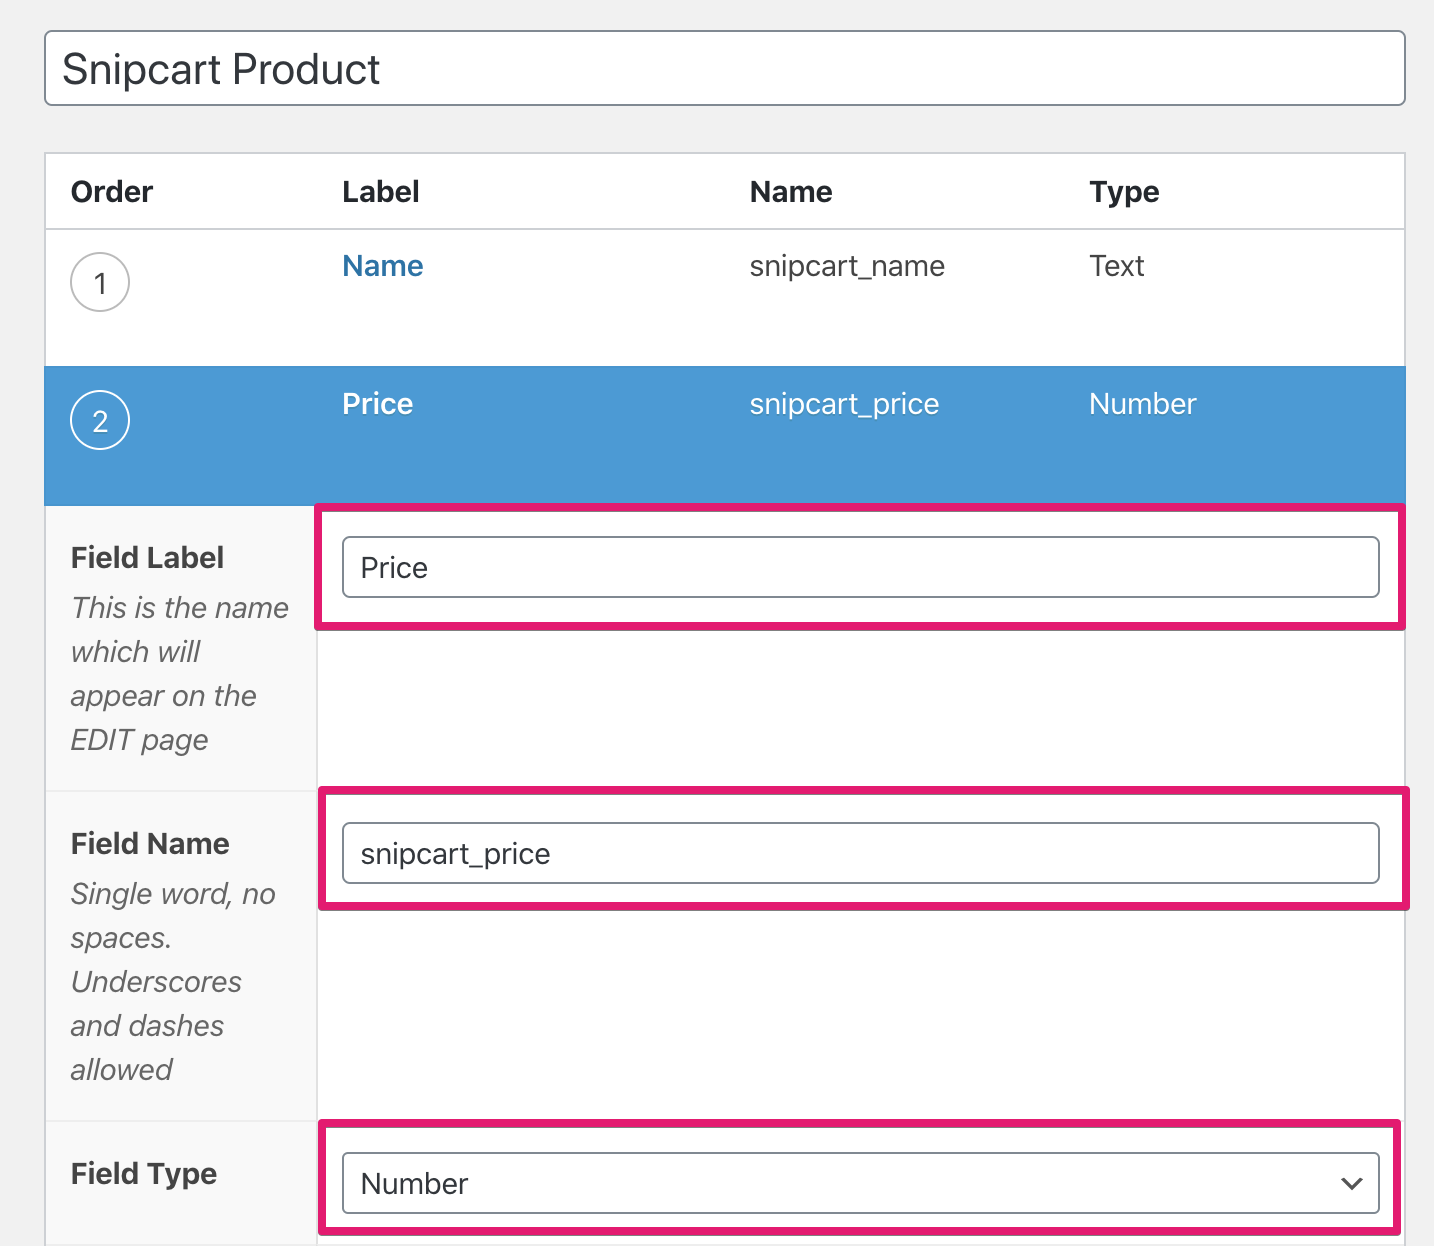1434x1246 pixels.
Task: Click the Number type in Price row
Action: pos(1142,404)
